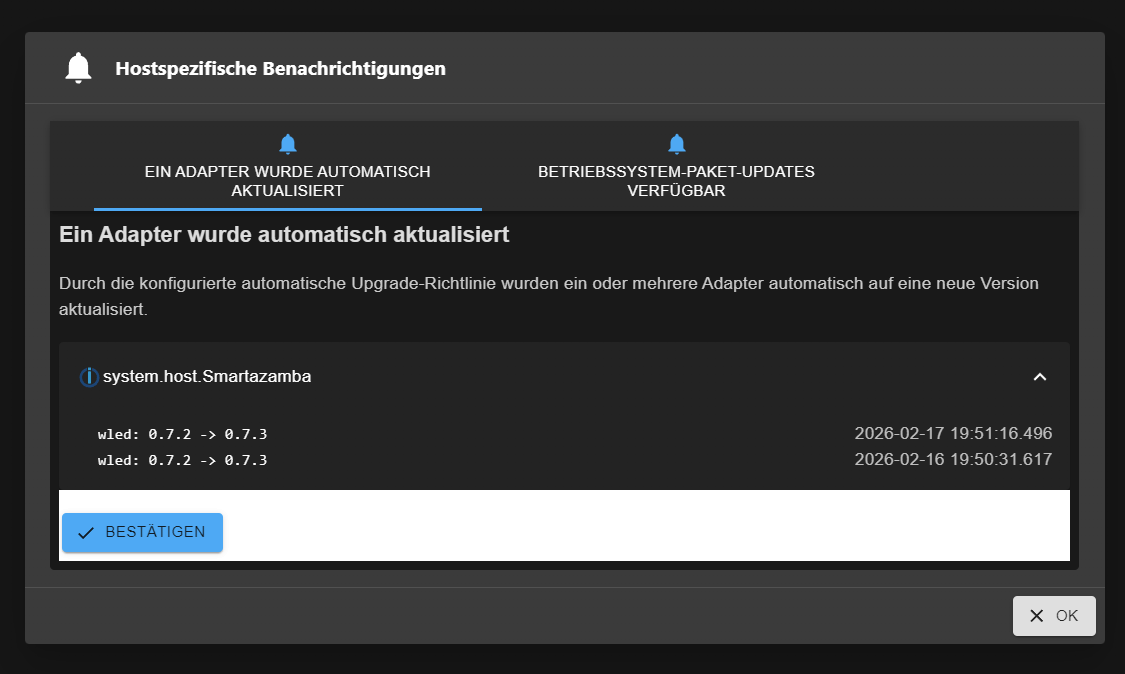Close the dialog via the OK label

click(1067, 616)
